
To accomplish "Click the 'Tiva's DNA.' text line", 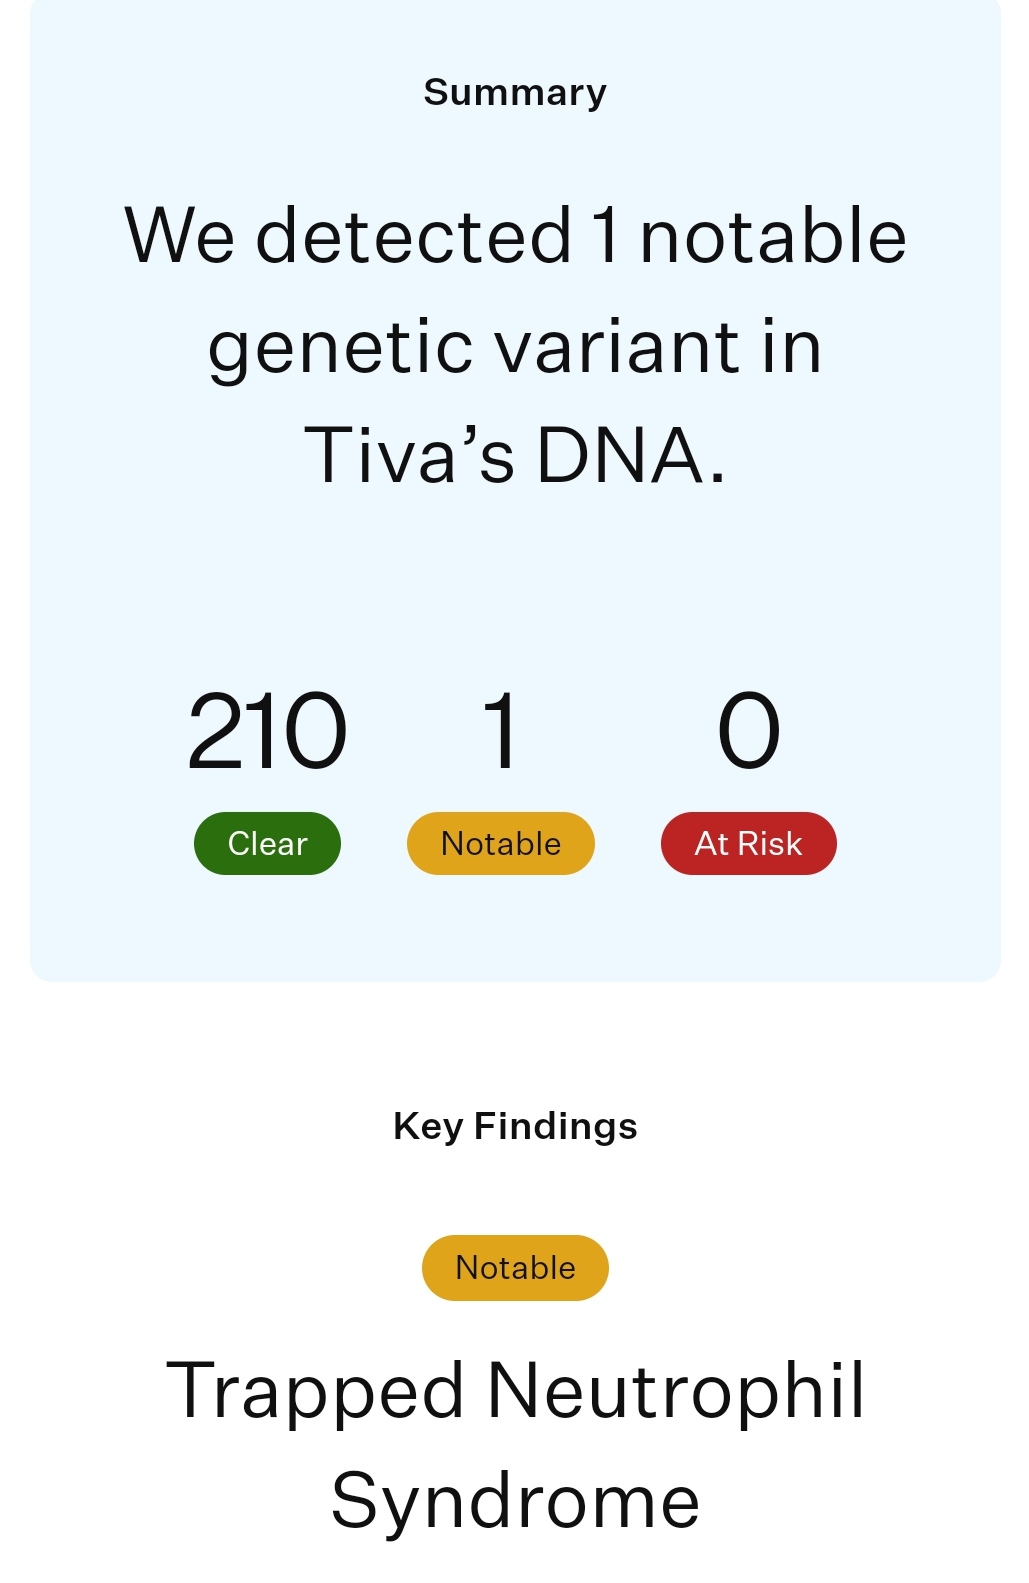I will 515,455.
